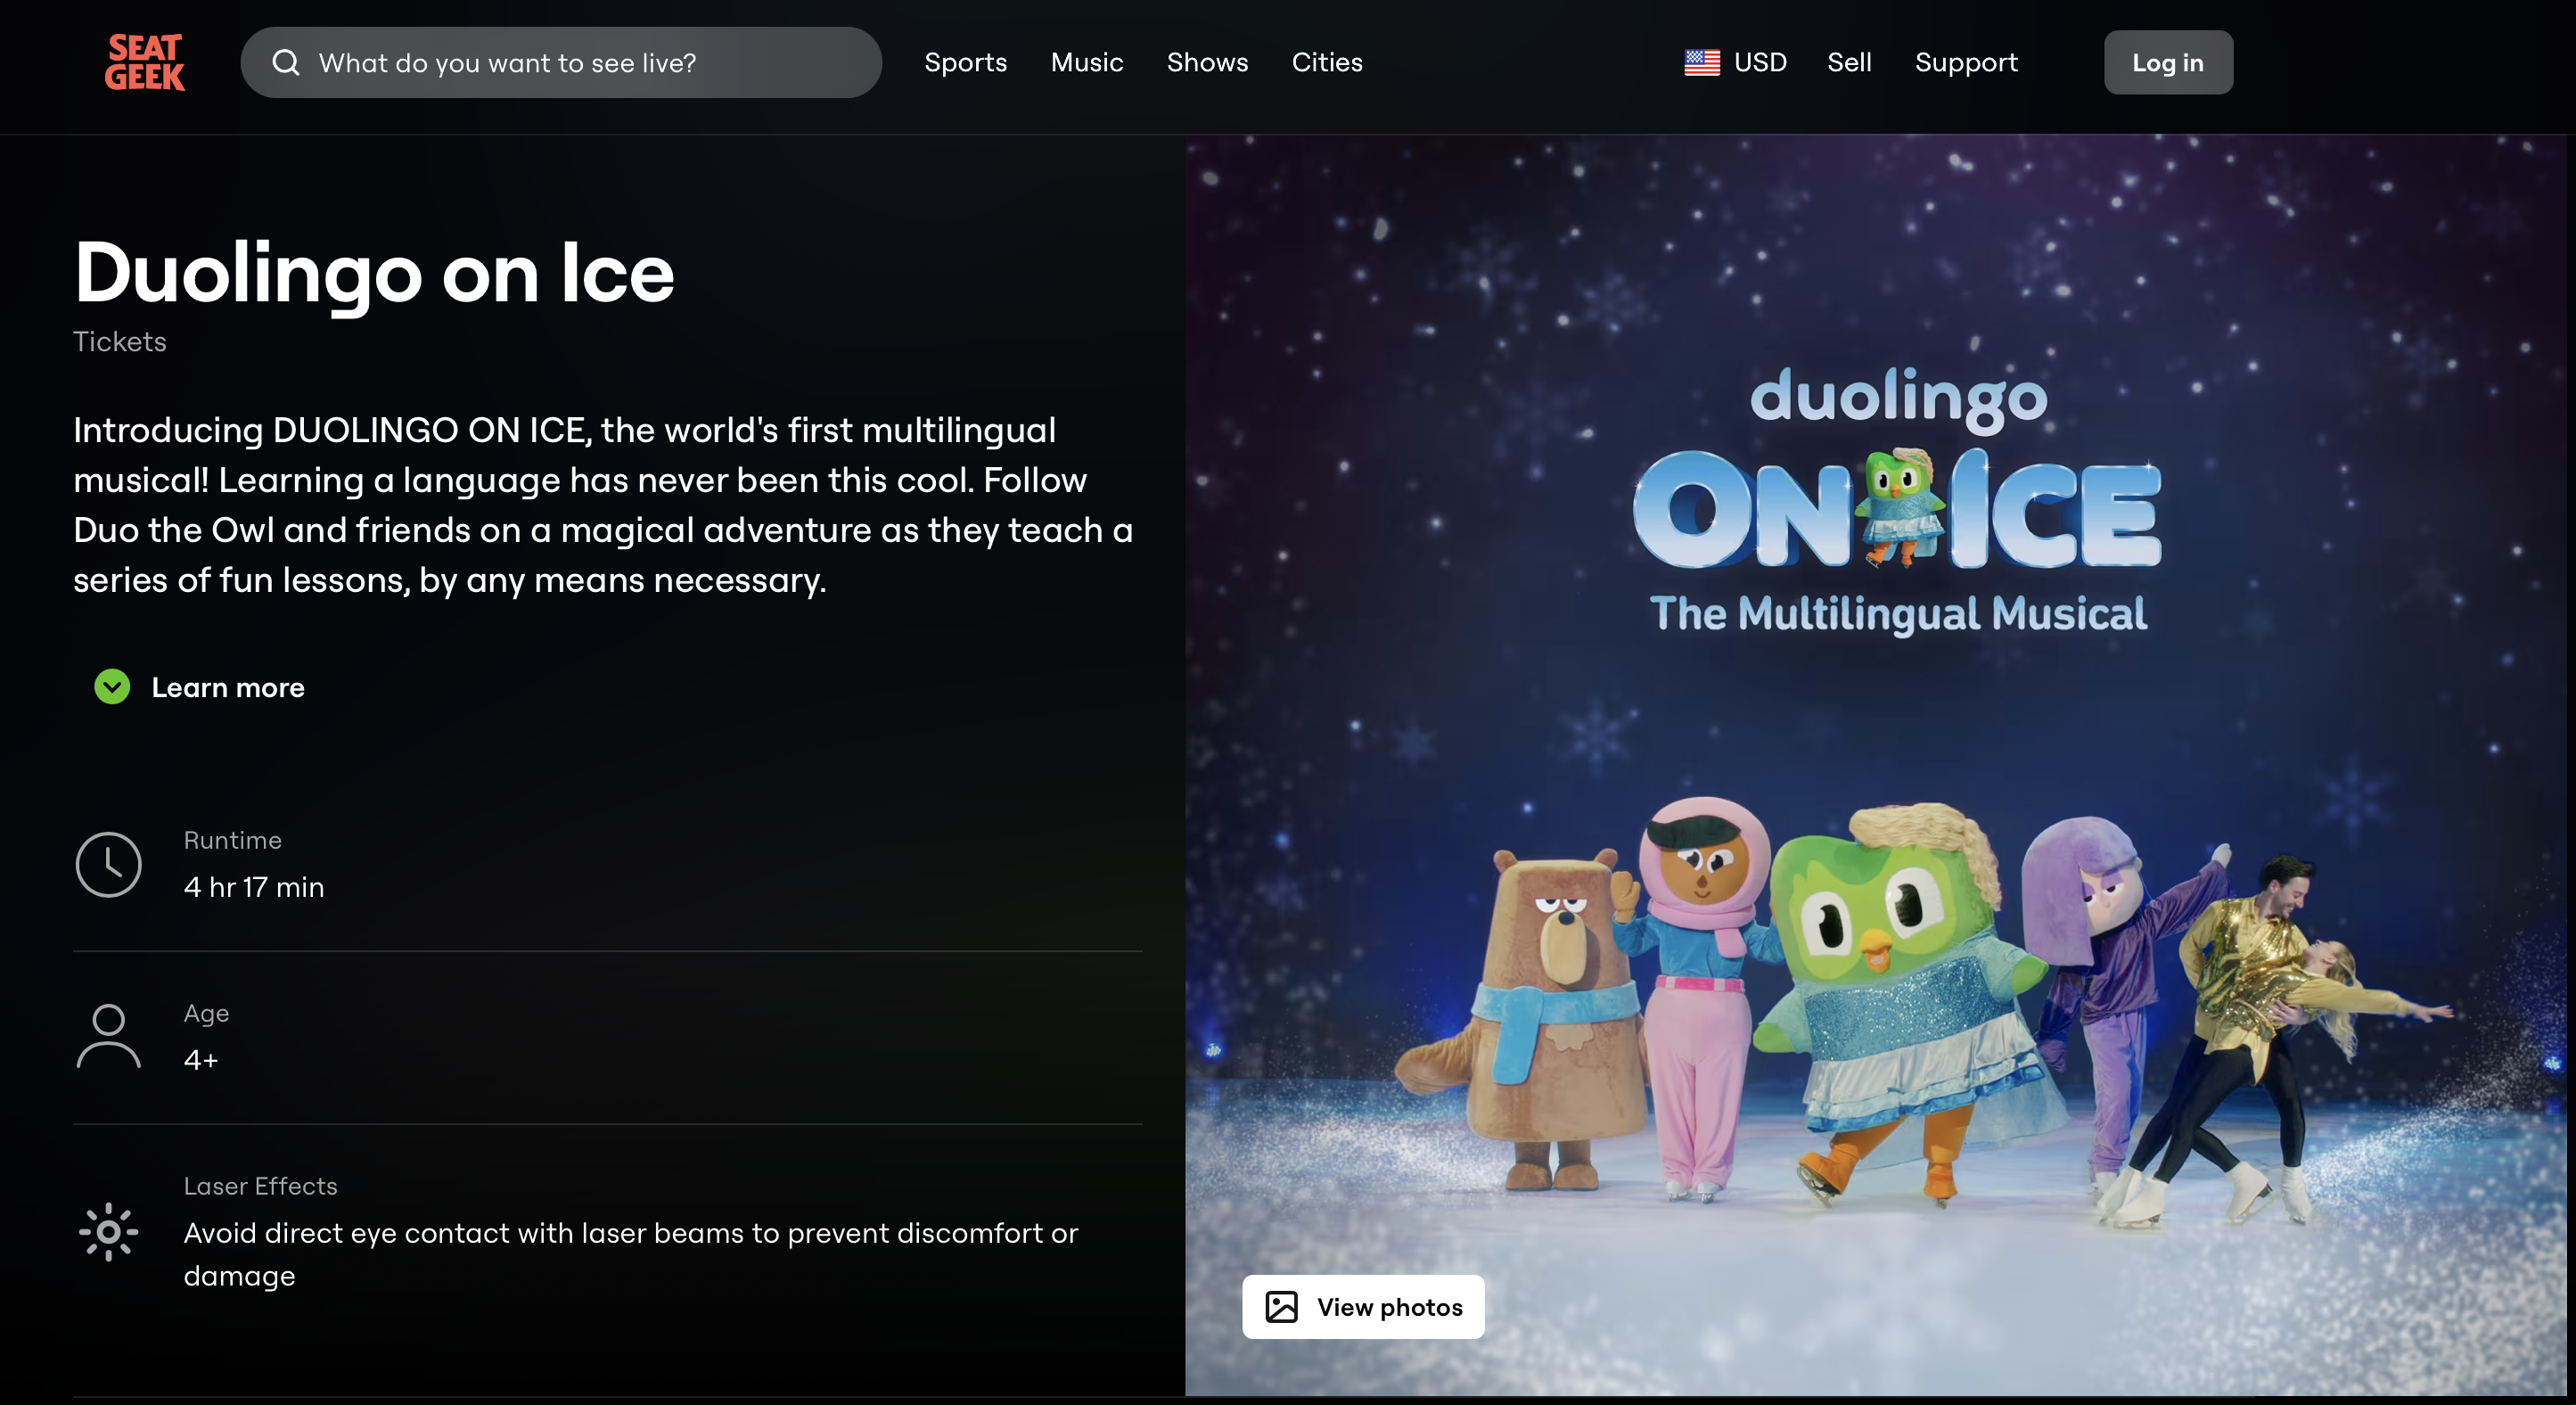Viewport: 2576px width, 1405px height.
Task: Click the photo icon in View photos
Action: coord(1281,1307)
